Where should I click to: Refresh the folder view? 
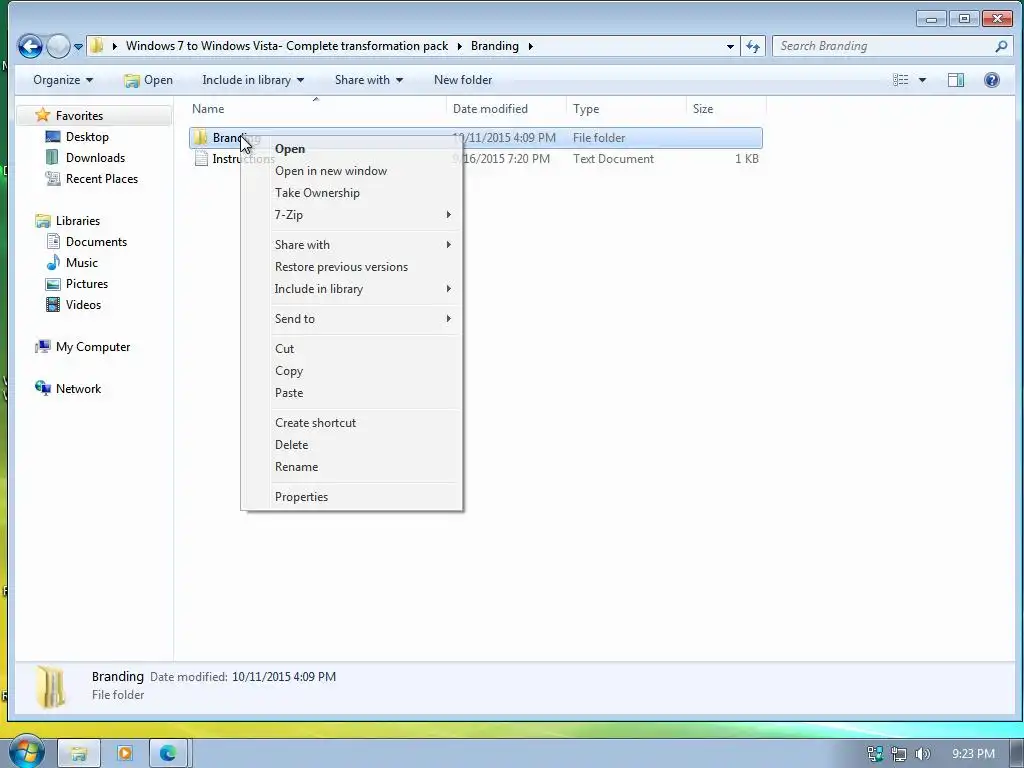[x=753, y=46]
